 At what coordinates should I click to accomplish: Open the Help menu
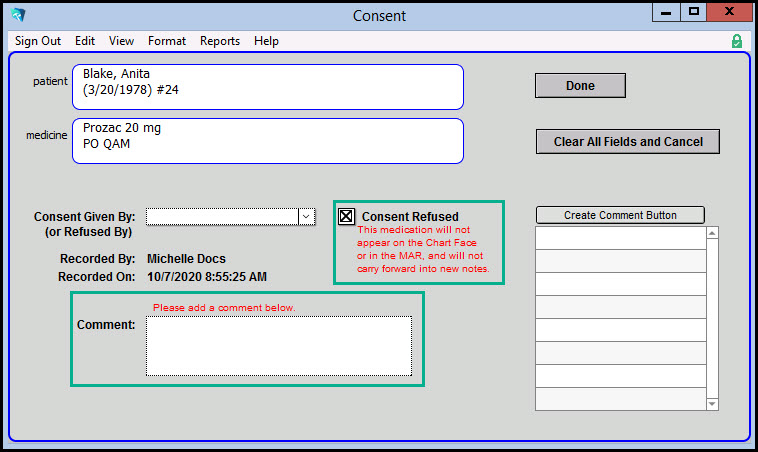click(266, 41)
